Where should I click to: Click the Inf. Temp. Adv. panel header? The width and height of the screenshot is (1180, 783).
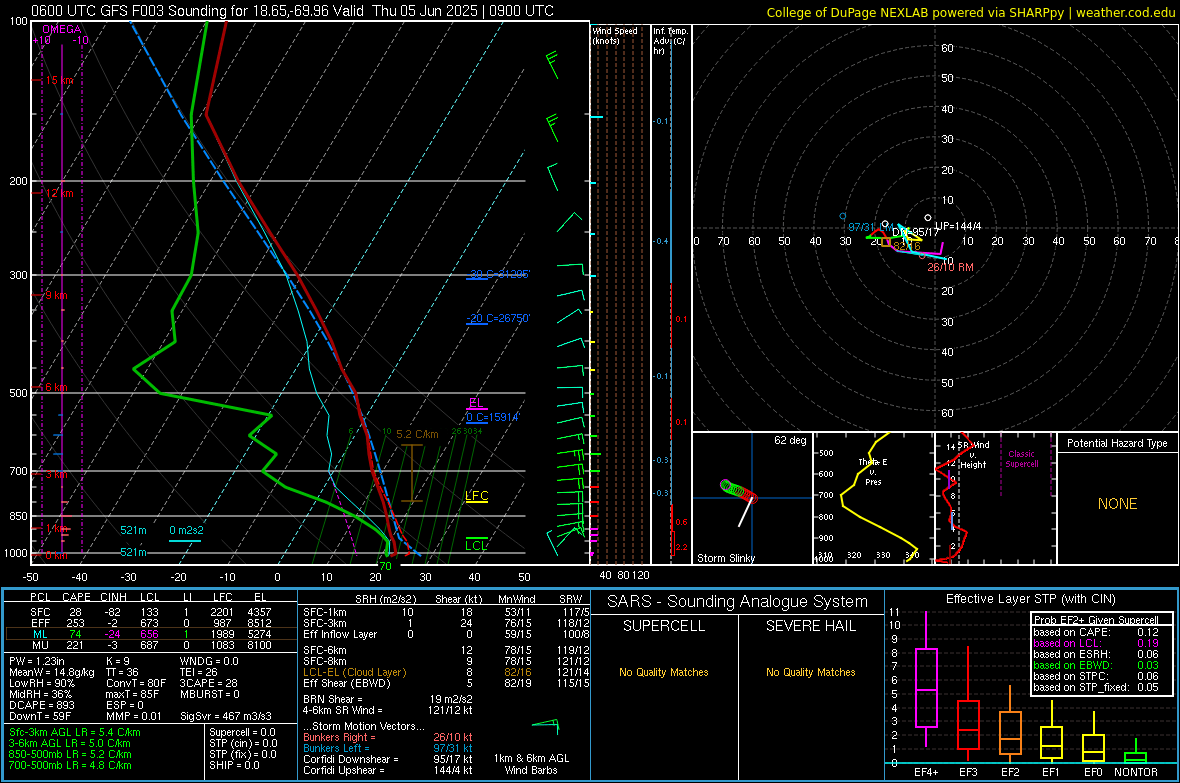(x=670, y=41)
